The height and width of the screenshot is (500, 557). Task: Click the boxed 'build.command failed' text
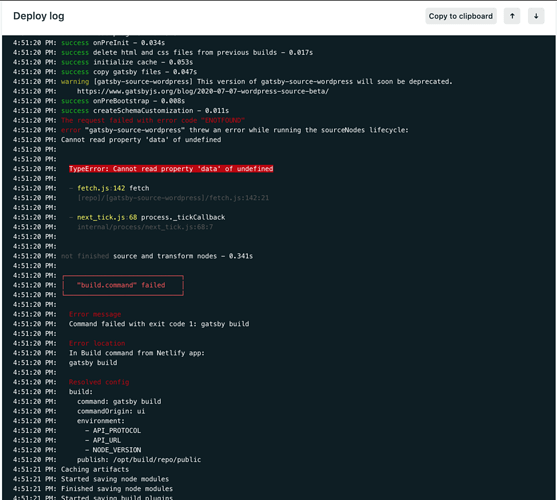click(121, 285)
